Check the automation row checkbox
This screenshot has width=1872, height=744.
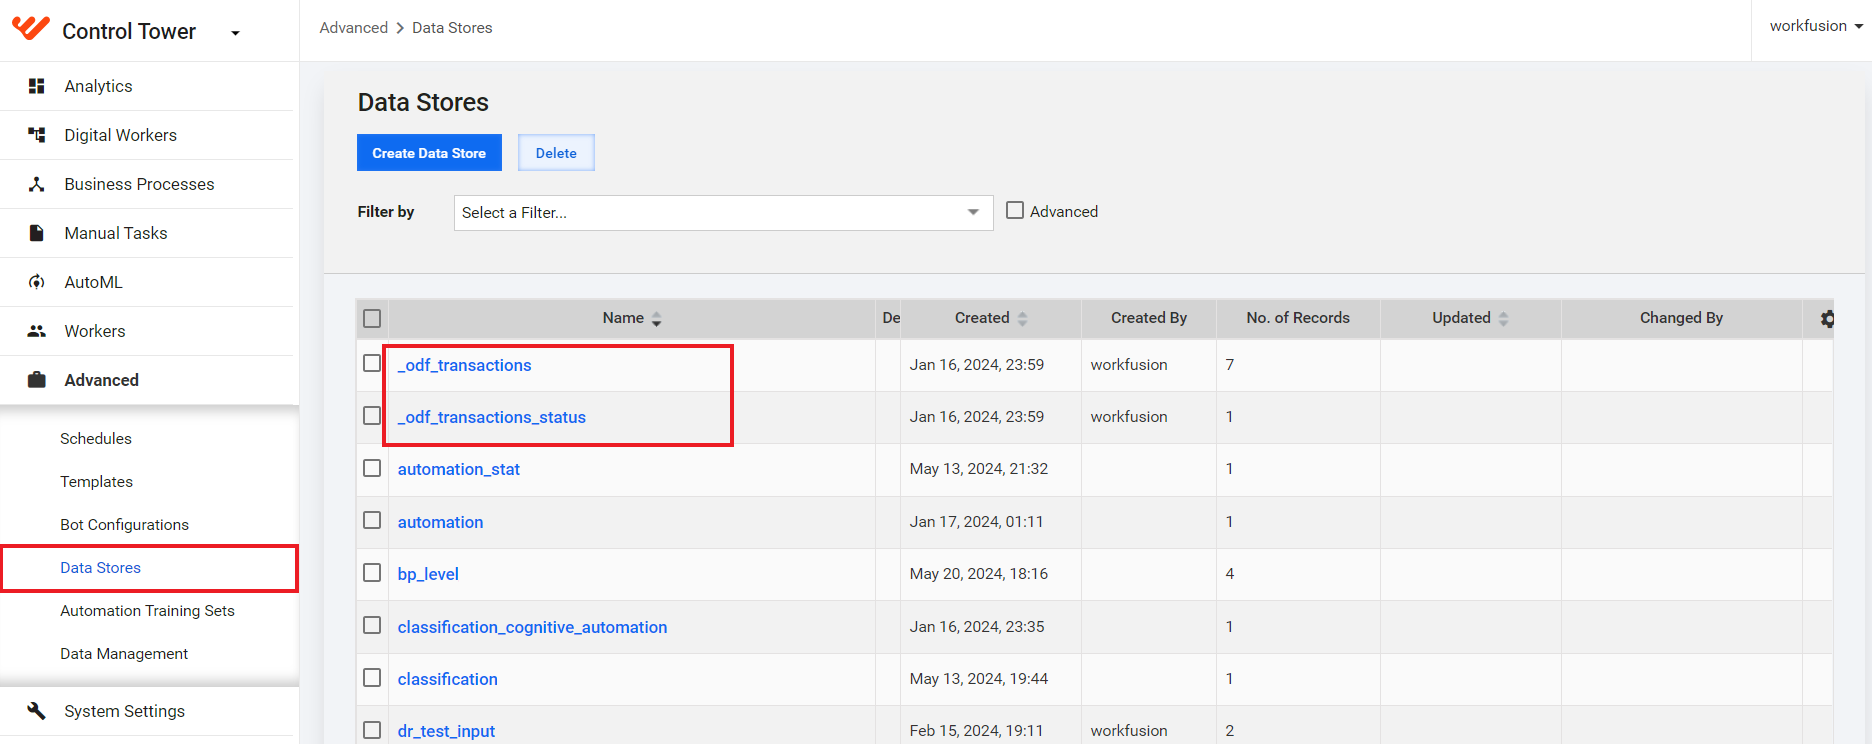pyautogui.click(x=372, y=520)
